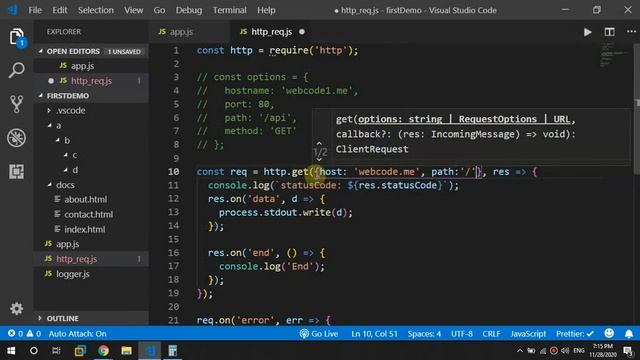The height and width of the screenshot is (360, 640).
Task: Show next signature in parameter hint
Action: [x=319, y=160]
